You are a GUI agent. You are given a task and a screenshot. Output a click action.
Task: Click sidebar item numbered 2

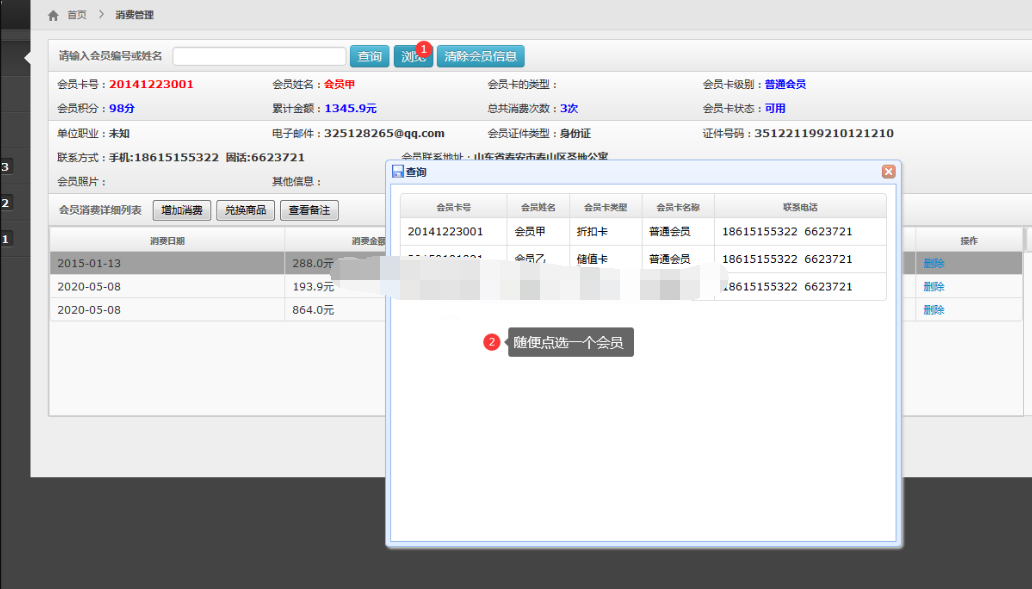pos(5,203)
